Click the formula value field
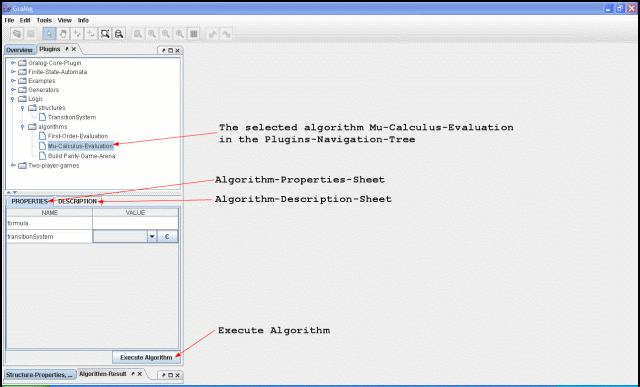 click(135, 223)
